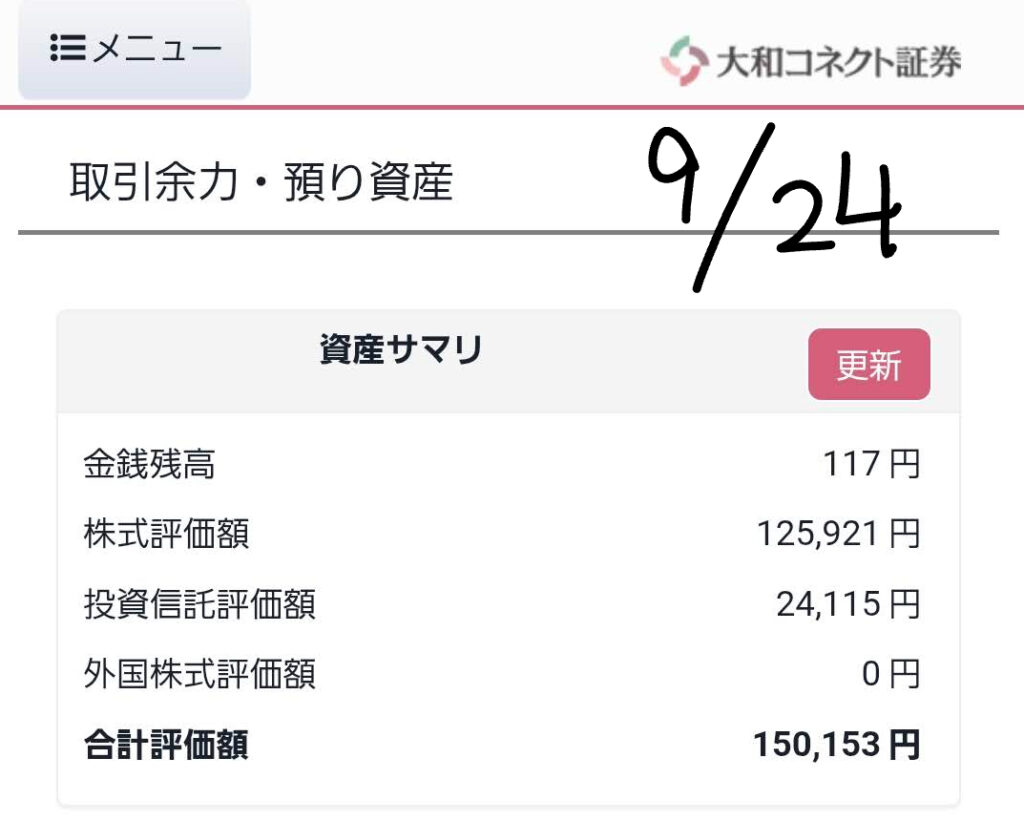Click the 117 円 cash balance value
1024x821 pixels.
click(871, 464)
